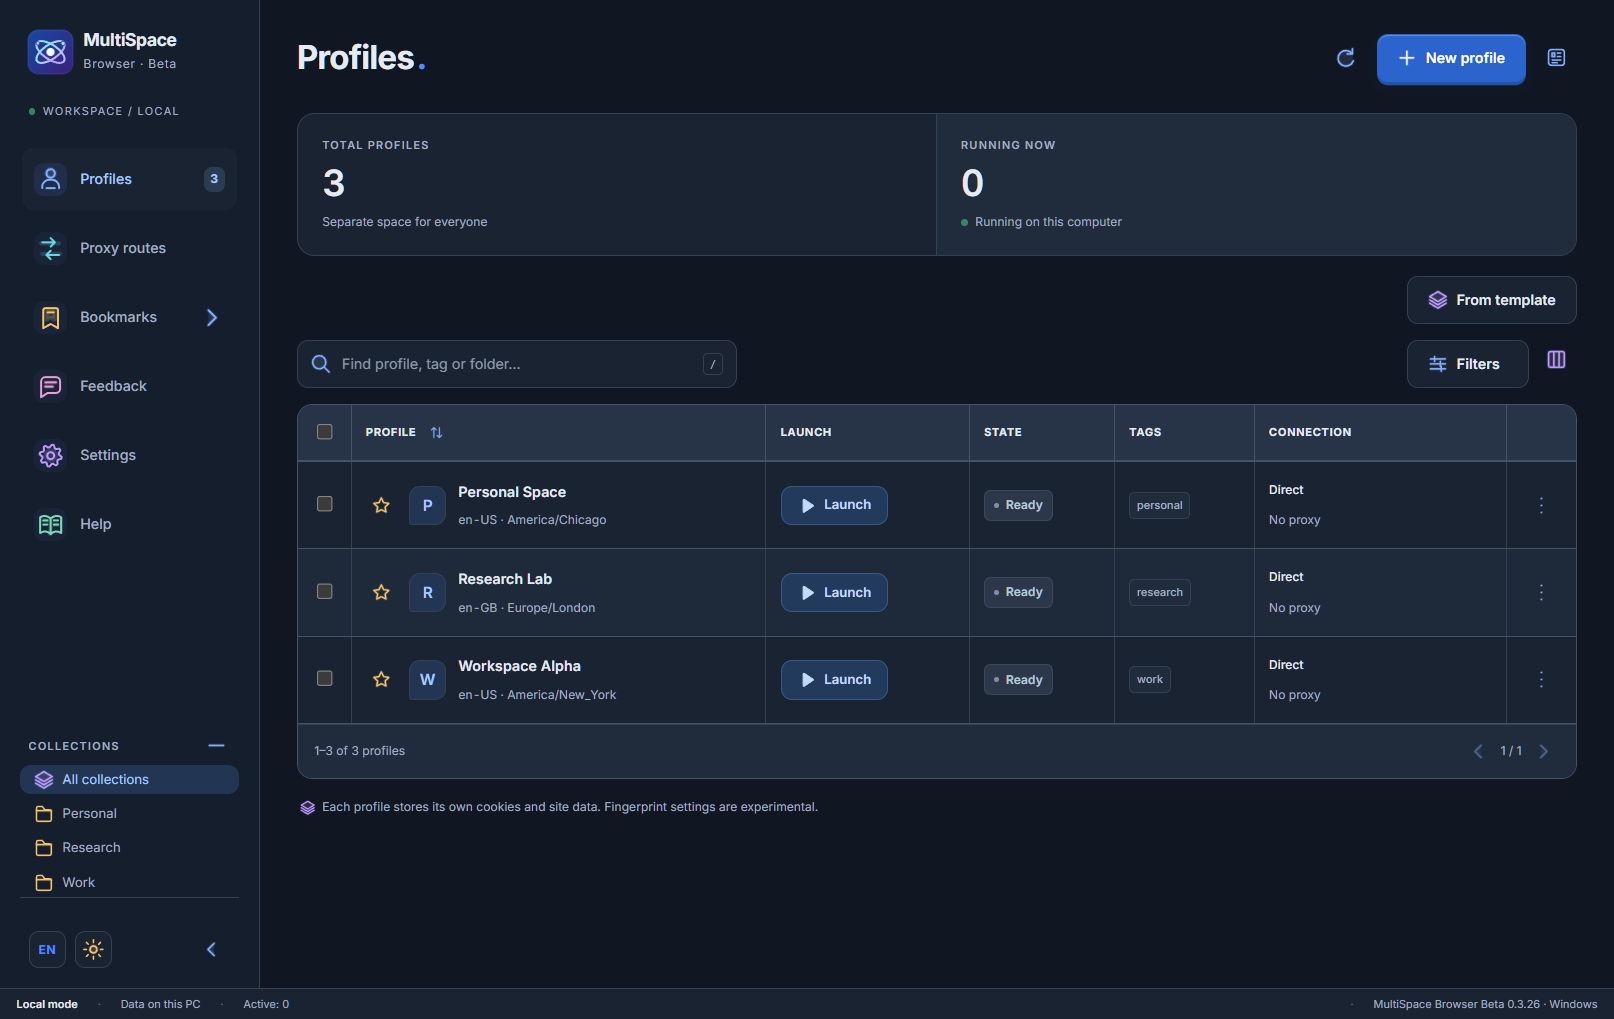This screenshot has height=1019, width=1614.
Task: Click the MultiSpace Browser Beta version text
Action: [x=1485, y=1004]
